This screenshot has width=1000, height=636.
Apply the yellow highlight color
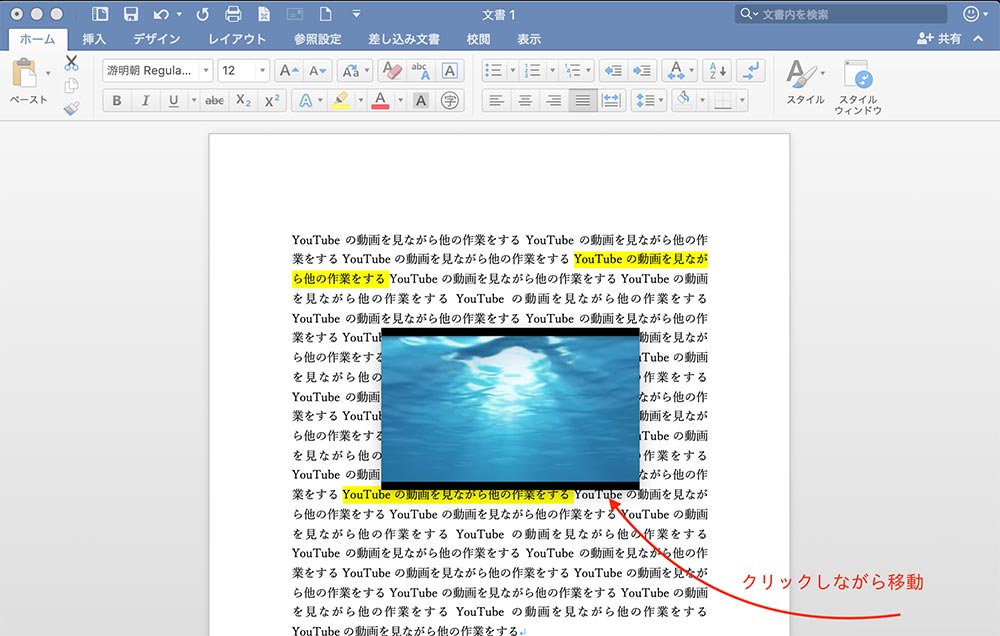coord(341,100)
